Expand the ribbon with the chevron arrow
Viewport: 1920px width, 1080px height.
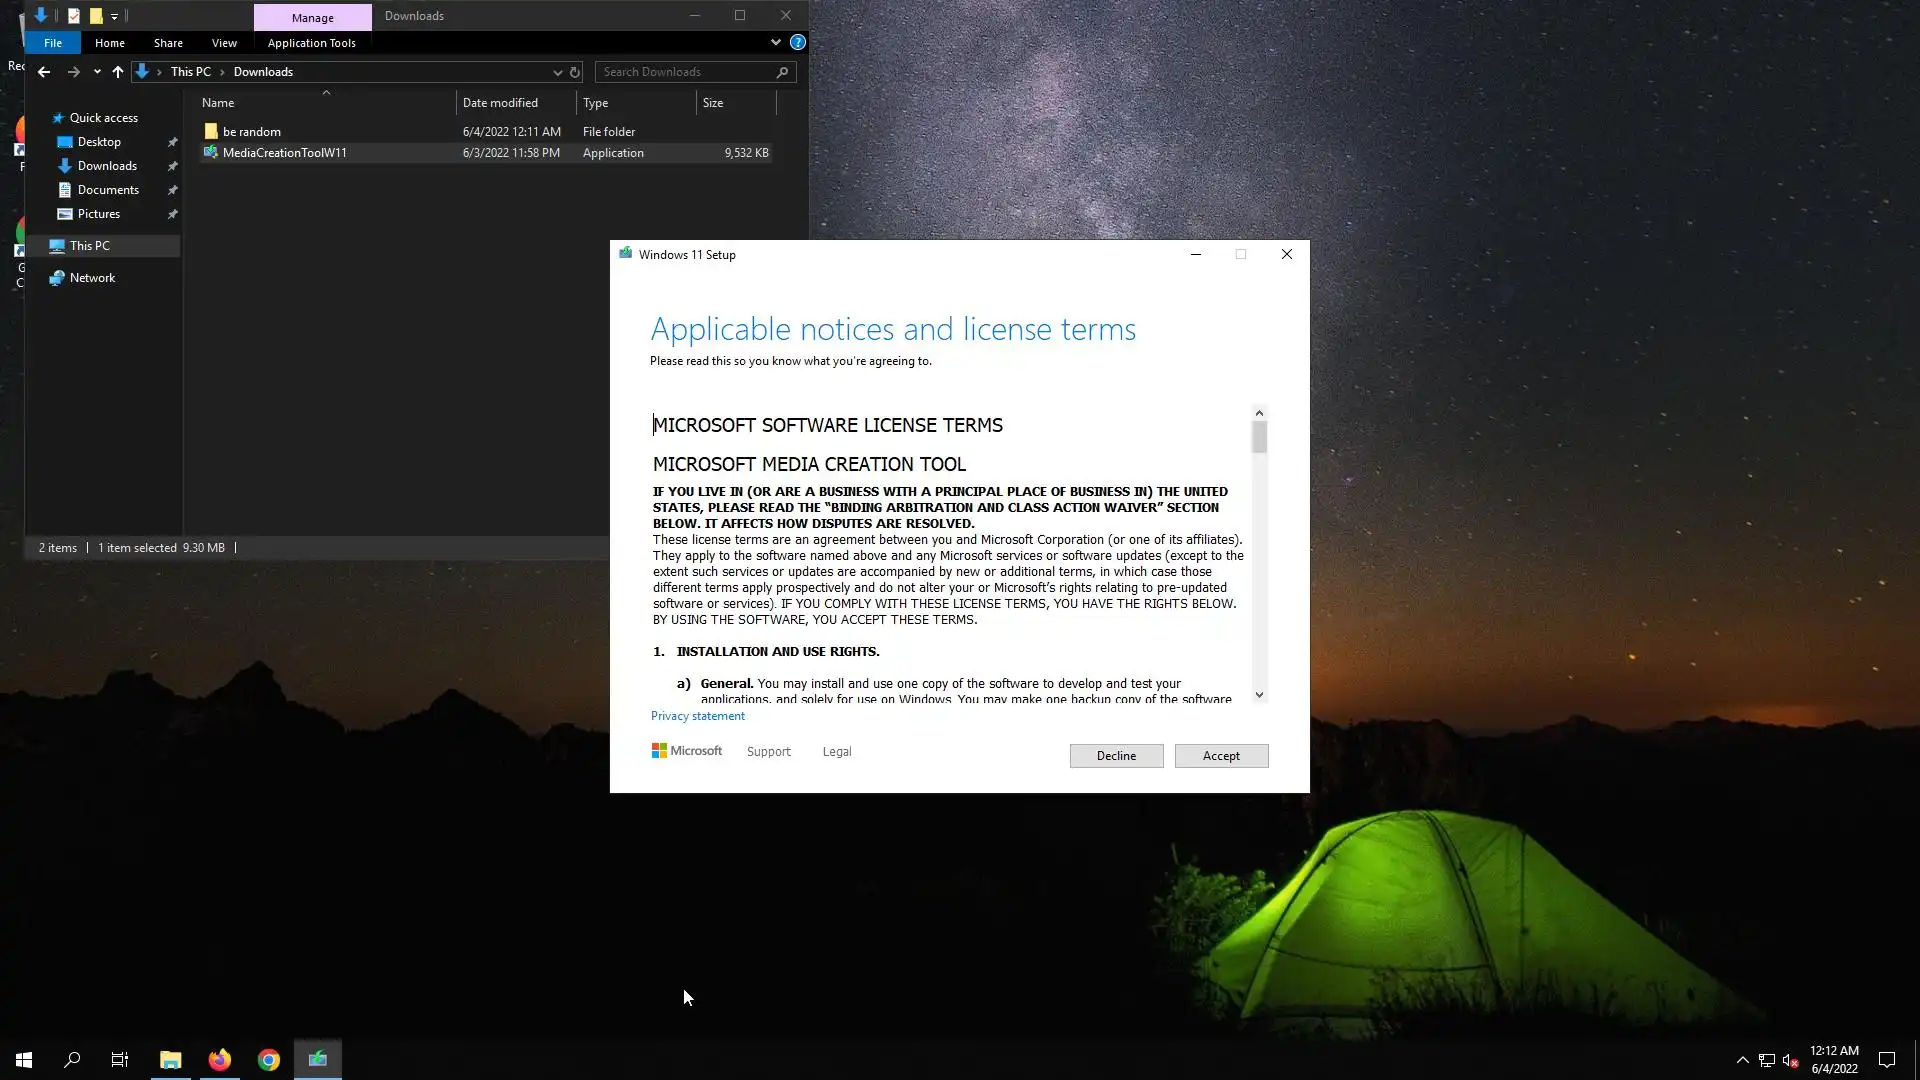coord(775,42)
